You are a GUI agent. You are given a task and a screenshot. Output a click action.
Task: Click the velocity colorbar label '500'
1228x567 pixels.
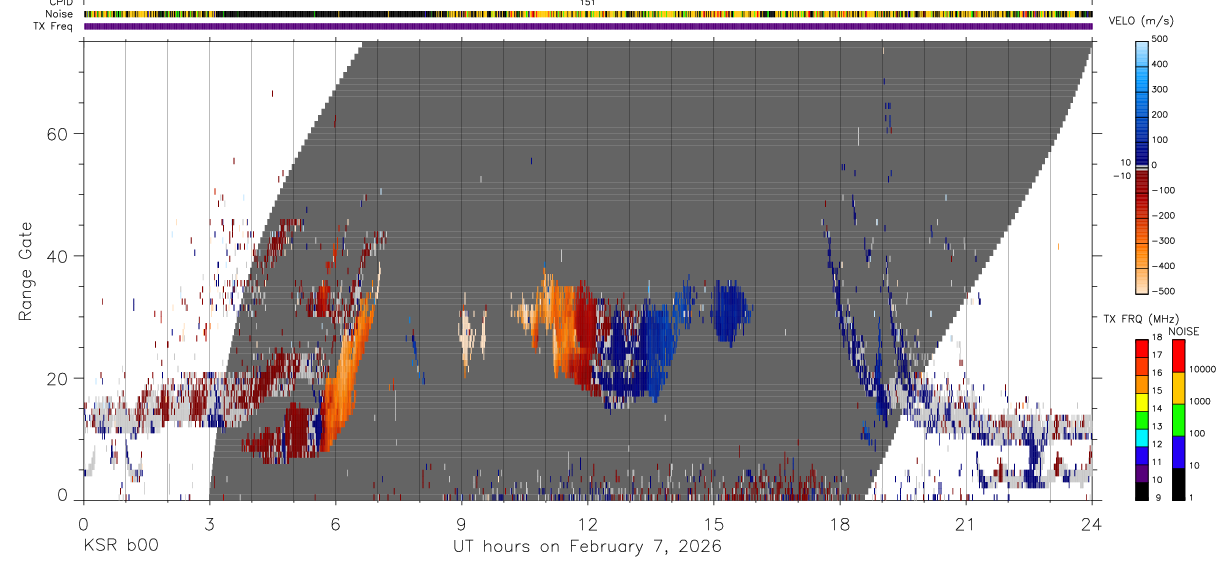pos(1160,39)
